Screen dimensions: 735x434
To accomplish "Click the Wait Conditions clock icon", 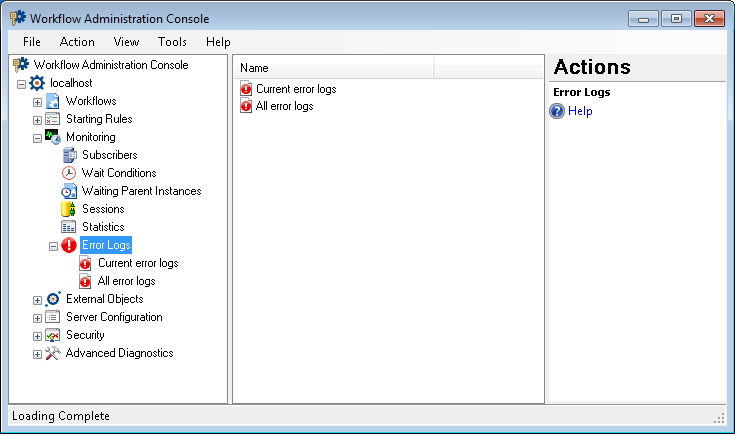I will click(69, 173).
